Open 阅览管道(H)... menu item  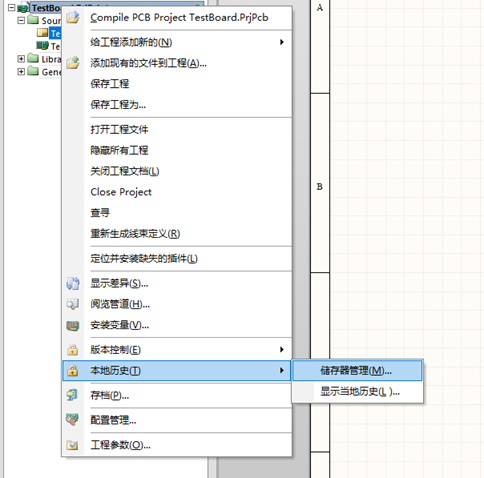177,304
